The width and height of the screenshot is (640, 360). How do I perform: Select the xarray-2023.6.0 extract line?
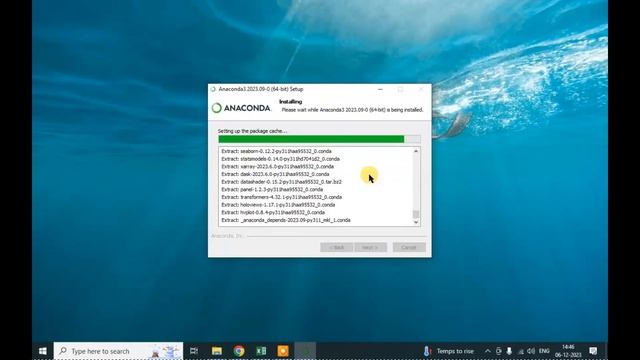tap(278, 167)
